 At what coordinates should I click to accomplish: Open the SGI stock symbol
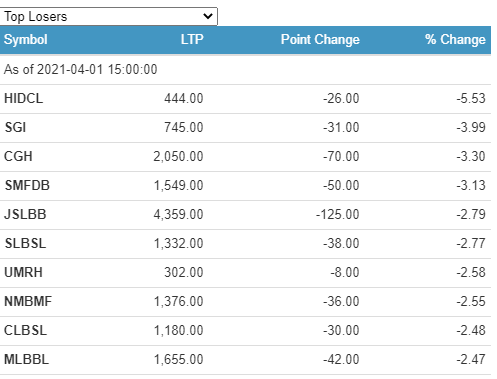(15, 128)
